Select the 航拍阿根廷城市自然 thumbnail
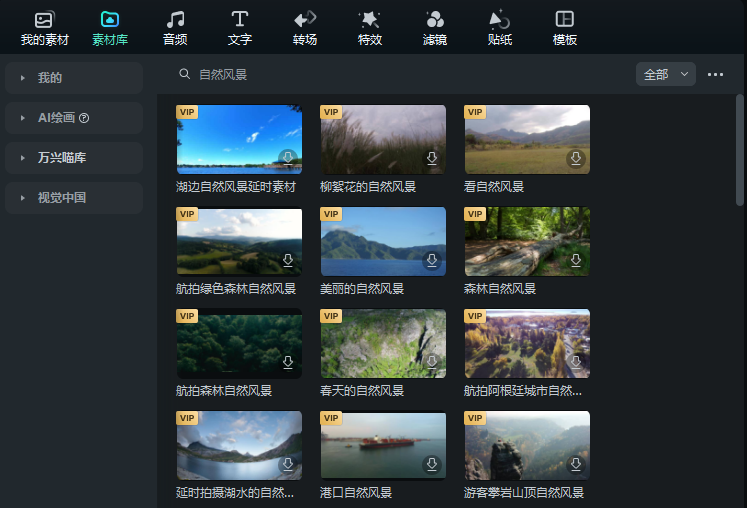Screen dimensions: 747x508 click(527, 344)
